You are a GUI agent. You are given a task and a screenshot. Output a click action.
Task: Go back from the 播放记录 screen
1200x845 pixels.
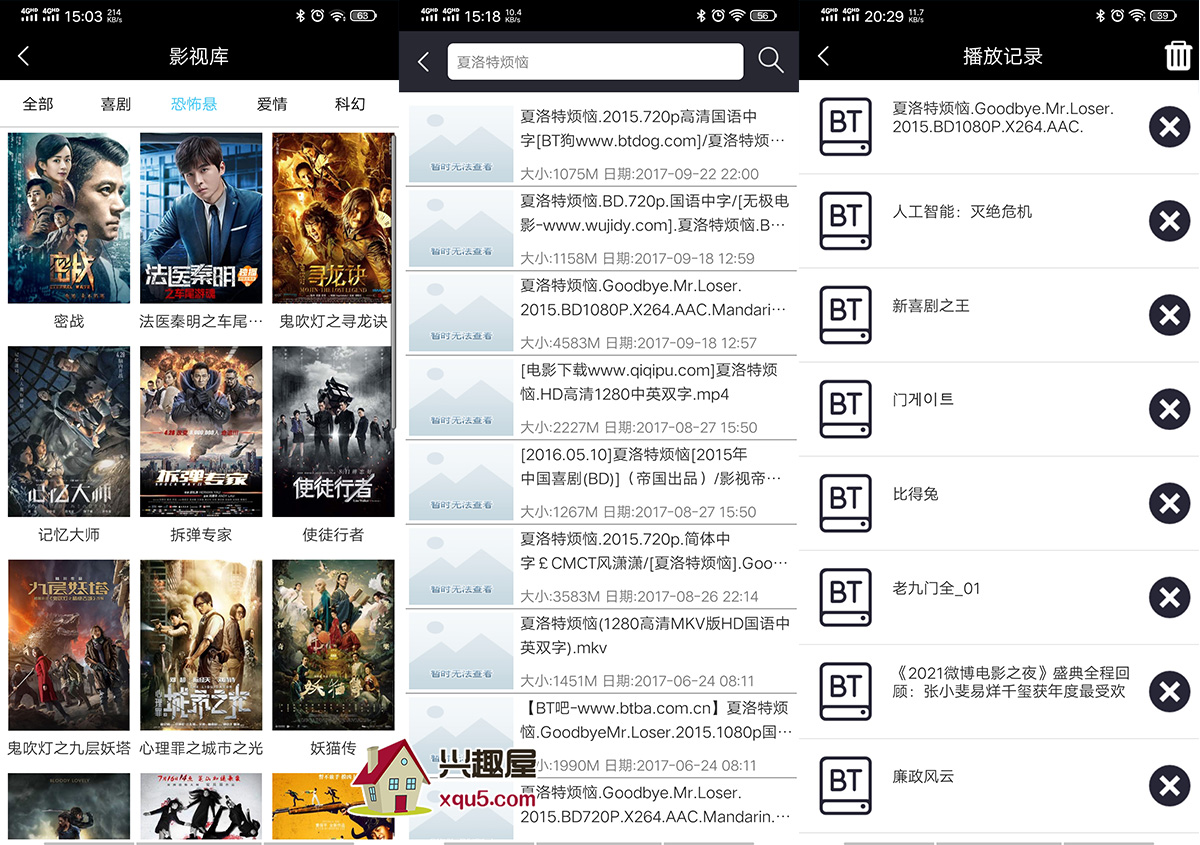point(824,56)
